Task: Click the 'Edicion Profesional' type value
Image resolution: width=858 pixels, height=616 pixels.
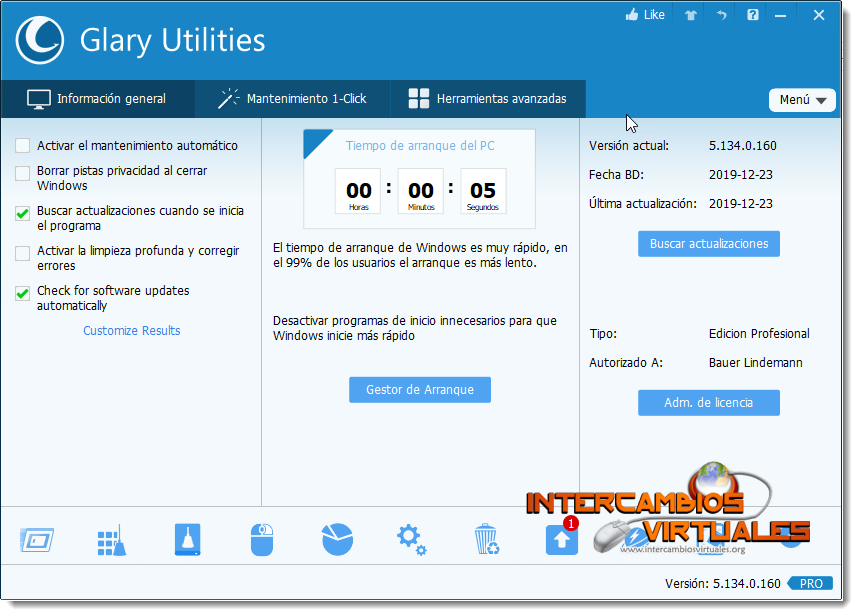Action: coord(759,334)
